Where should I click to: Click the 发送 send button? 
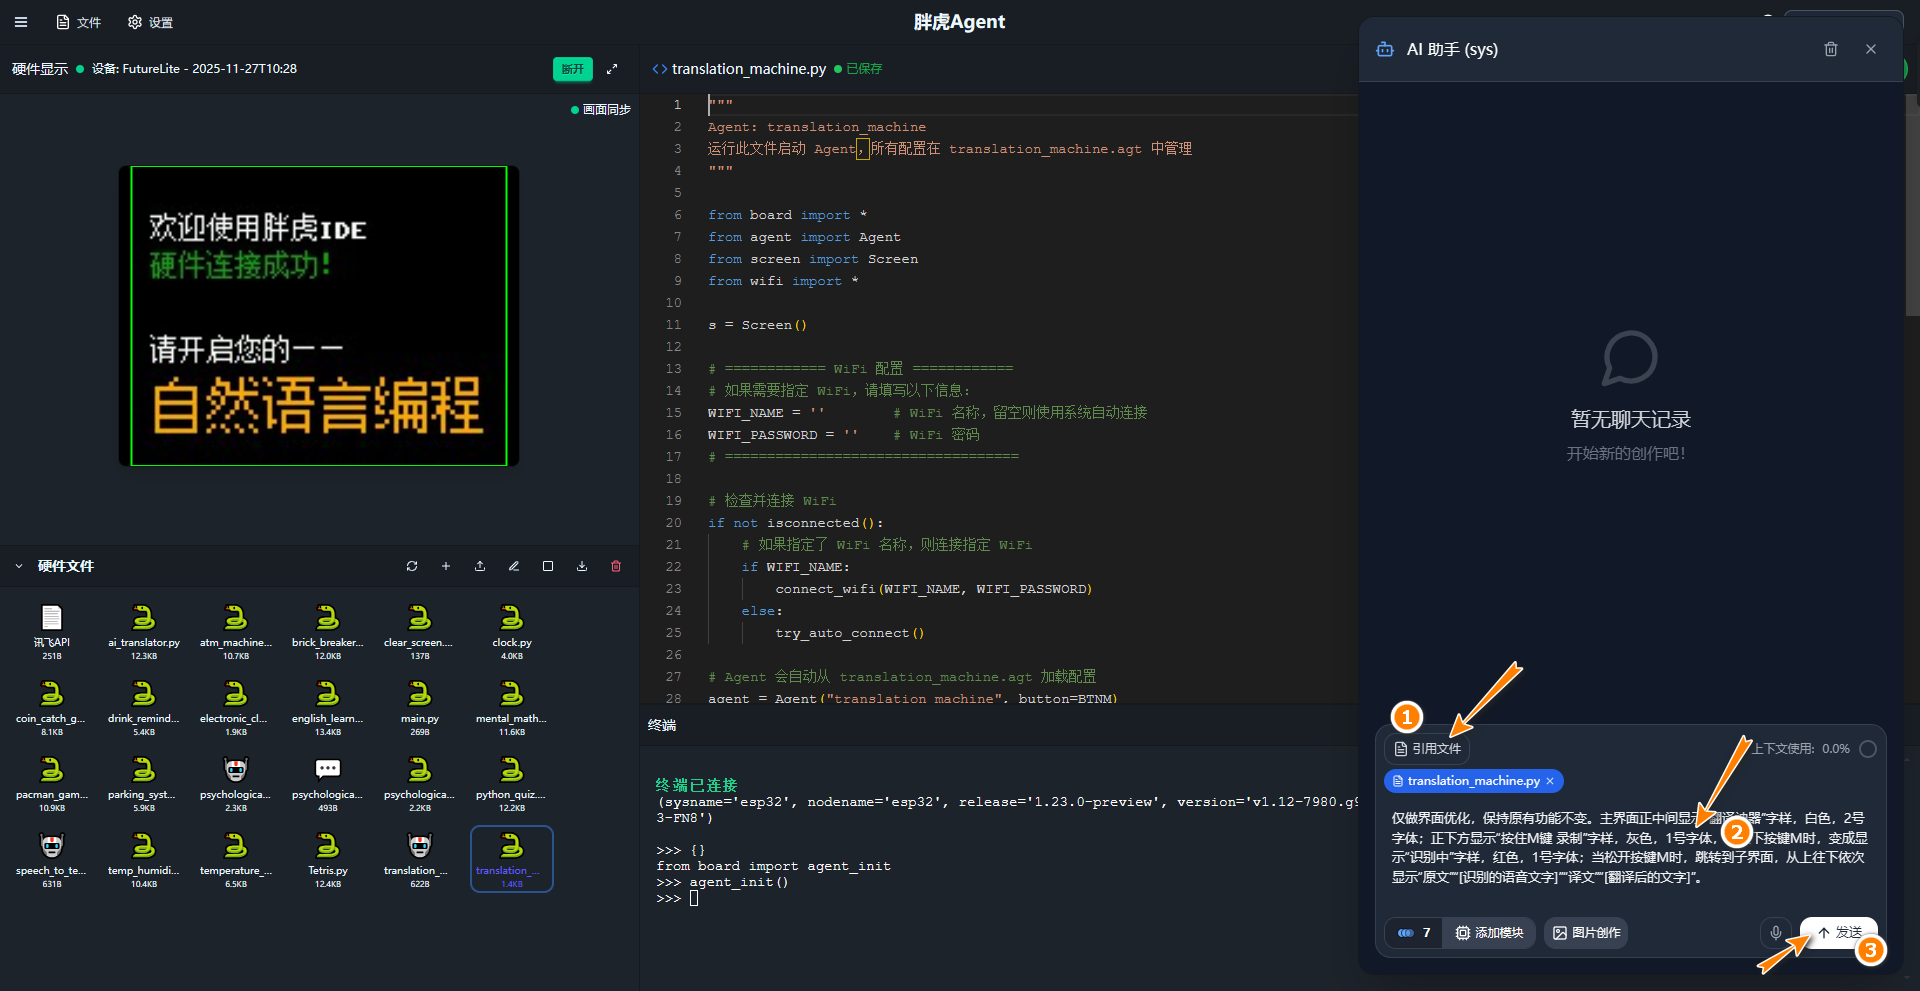[x=1838, y=932]
